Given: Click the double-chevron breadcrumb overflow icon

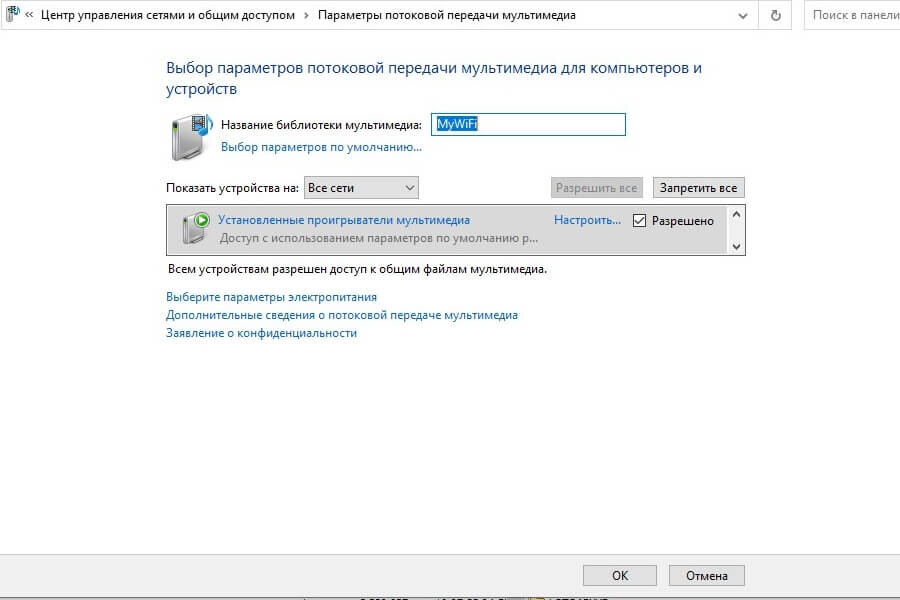Looking at the screenshot, I should point(29,16).
